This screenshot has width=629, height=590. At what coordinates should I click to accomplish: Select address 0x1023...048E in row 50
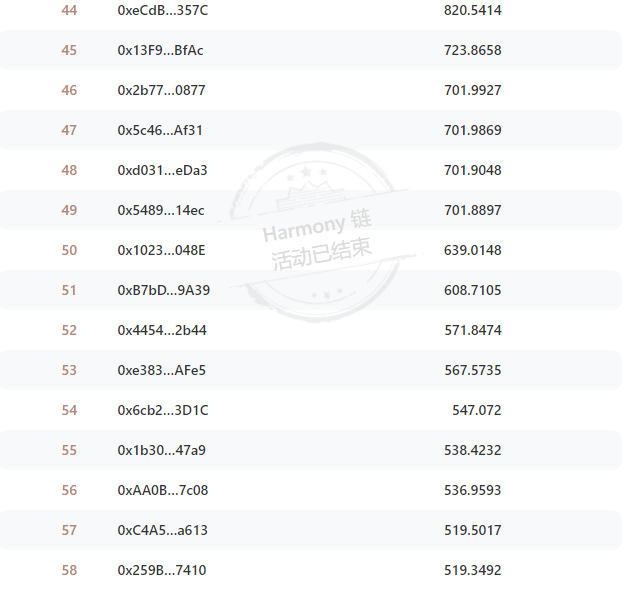click(x=161, y=250)
